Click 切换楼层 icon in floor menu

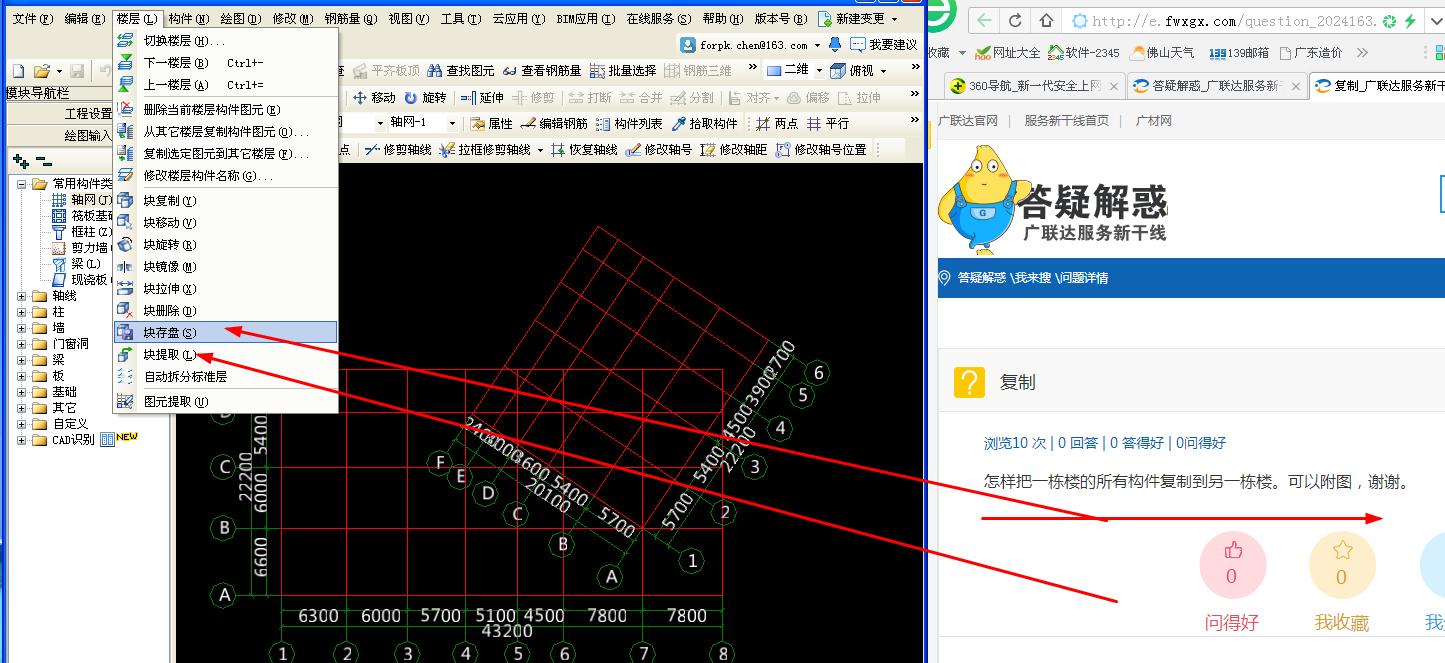pyautogui.click(x=125, y=41)
